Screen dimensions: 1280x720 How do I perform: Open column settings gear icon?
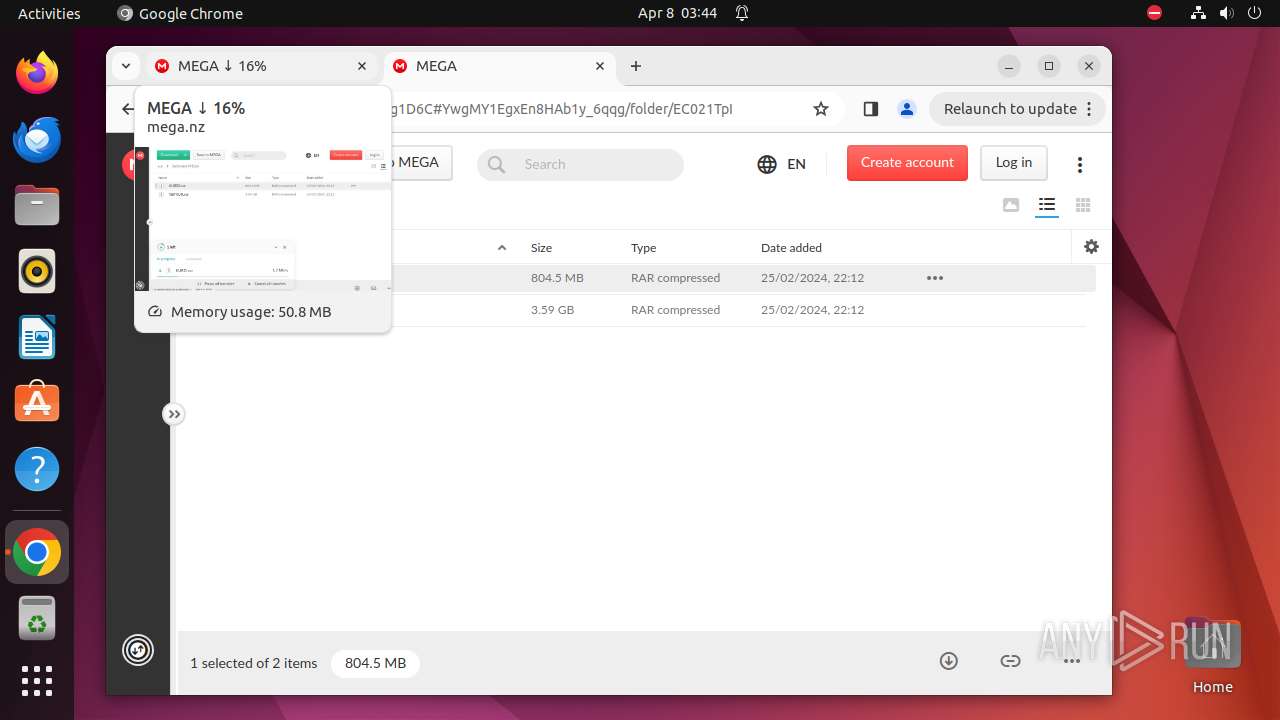click(x=1091, y=246)
